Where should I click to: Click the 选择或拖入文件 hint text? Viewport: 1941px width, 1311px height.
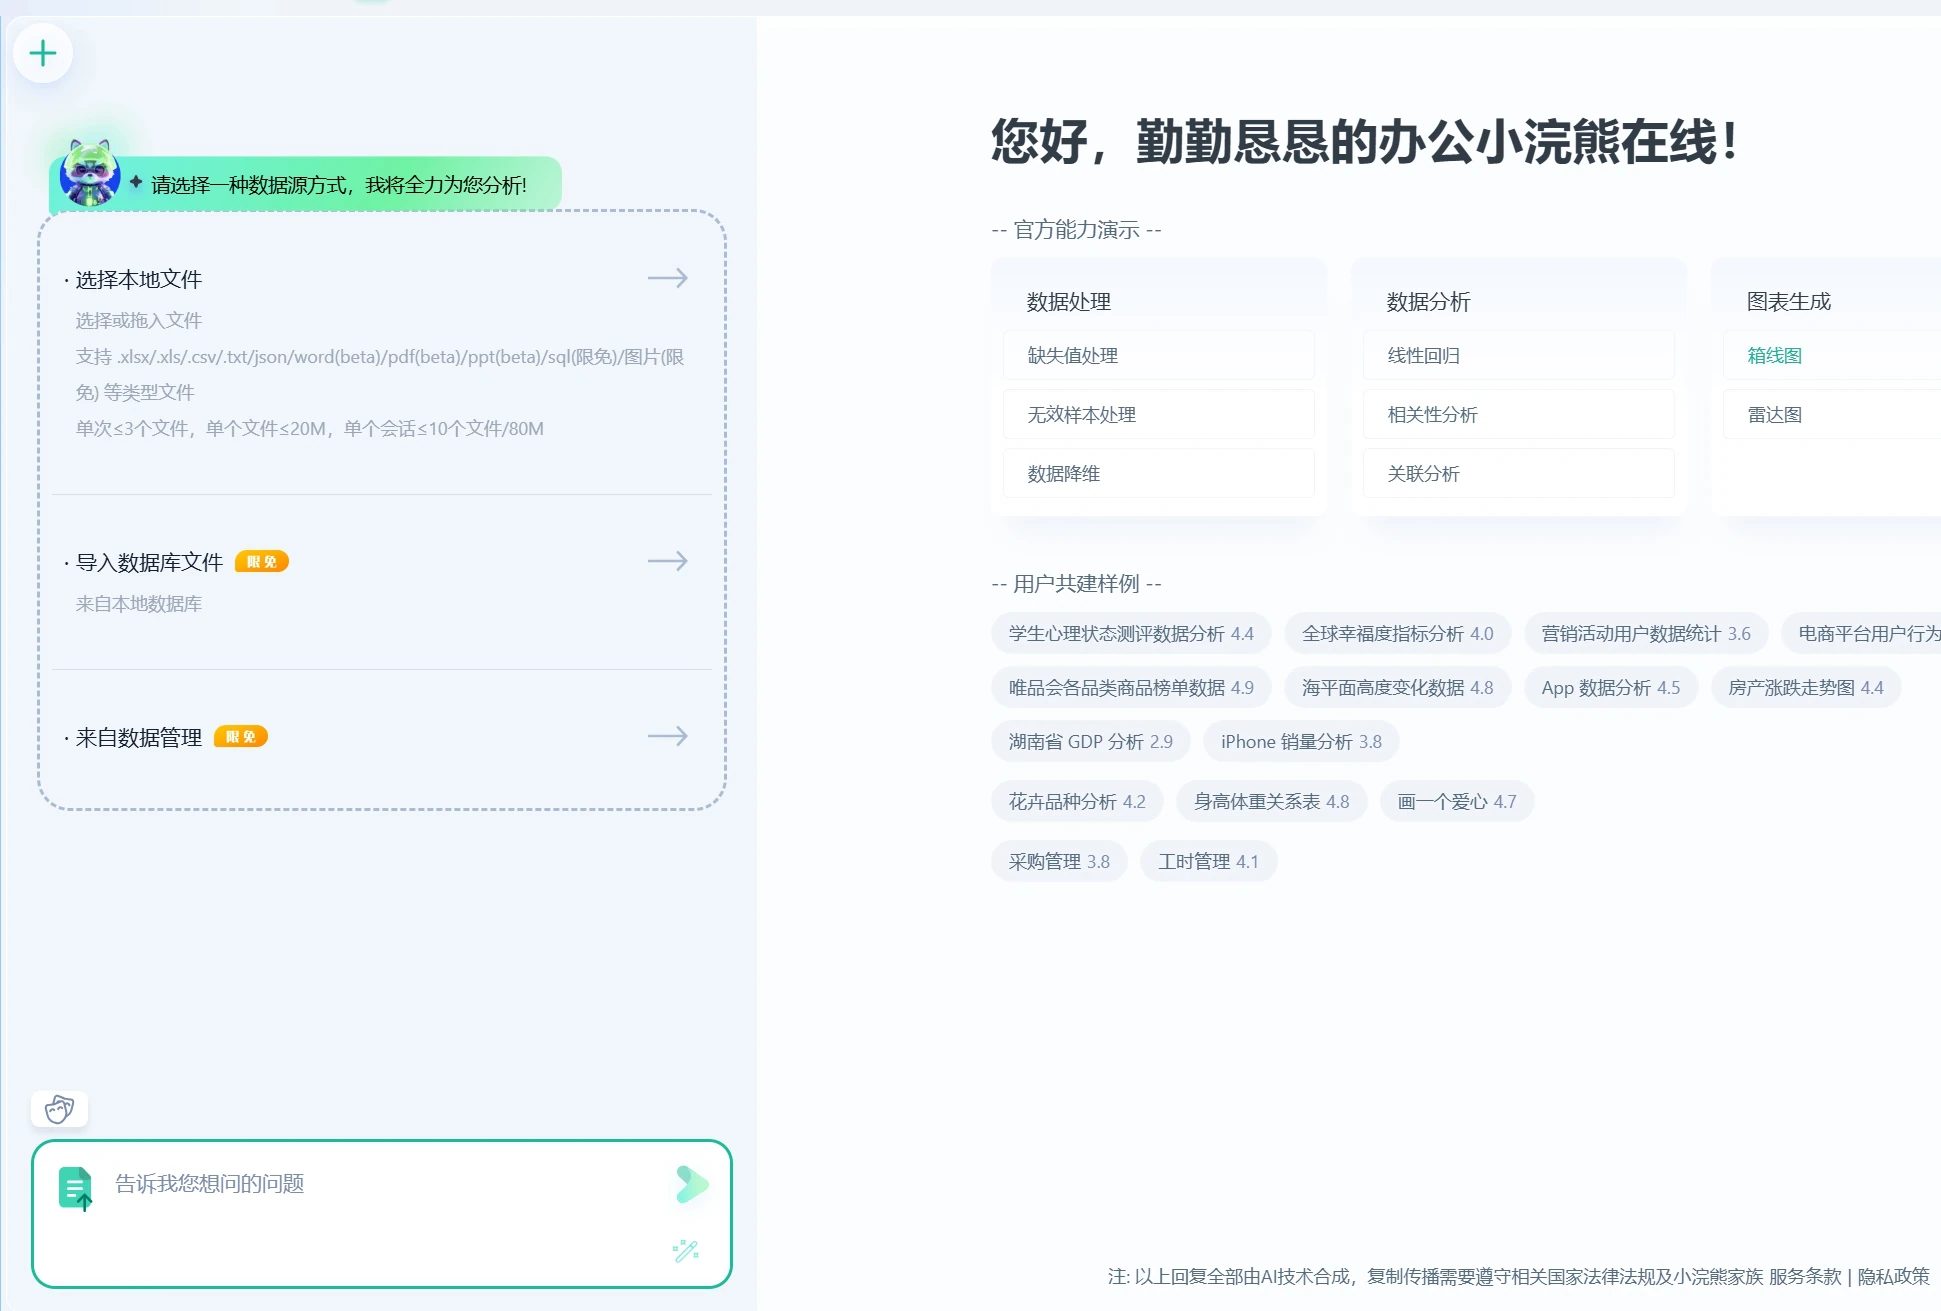coord(138,320)
